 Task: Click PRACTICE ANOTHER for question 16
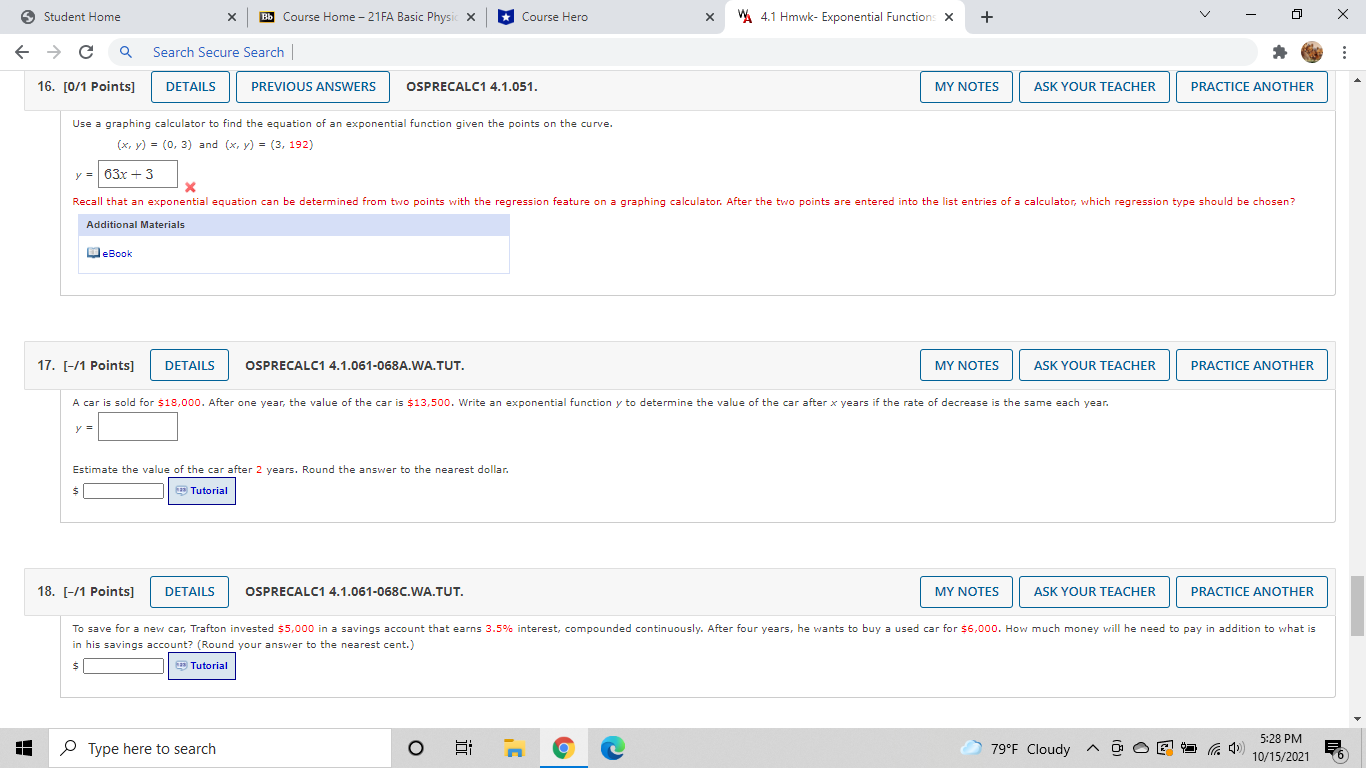(1252, 86)
